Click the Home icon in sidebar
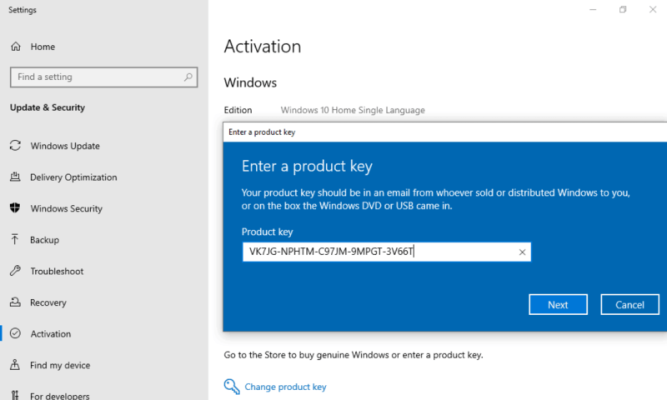 click(16, 46)
